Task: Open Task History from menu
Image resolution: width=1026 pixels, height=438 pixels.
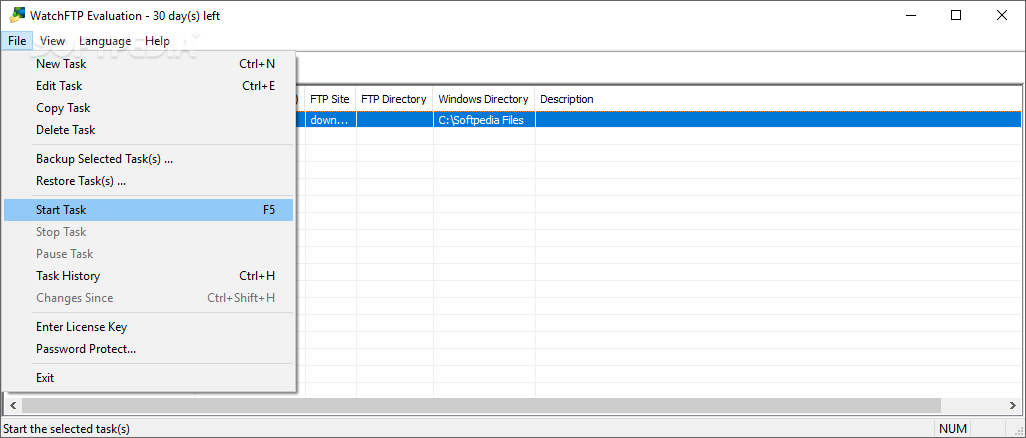Action: point(149,276)
